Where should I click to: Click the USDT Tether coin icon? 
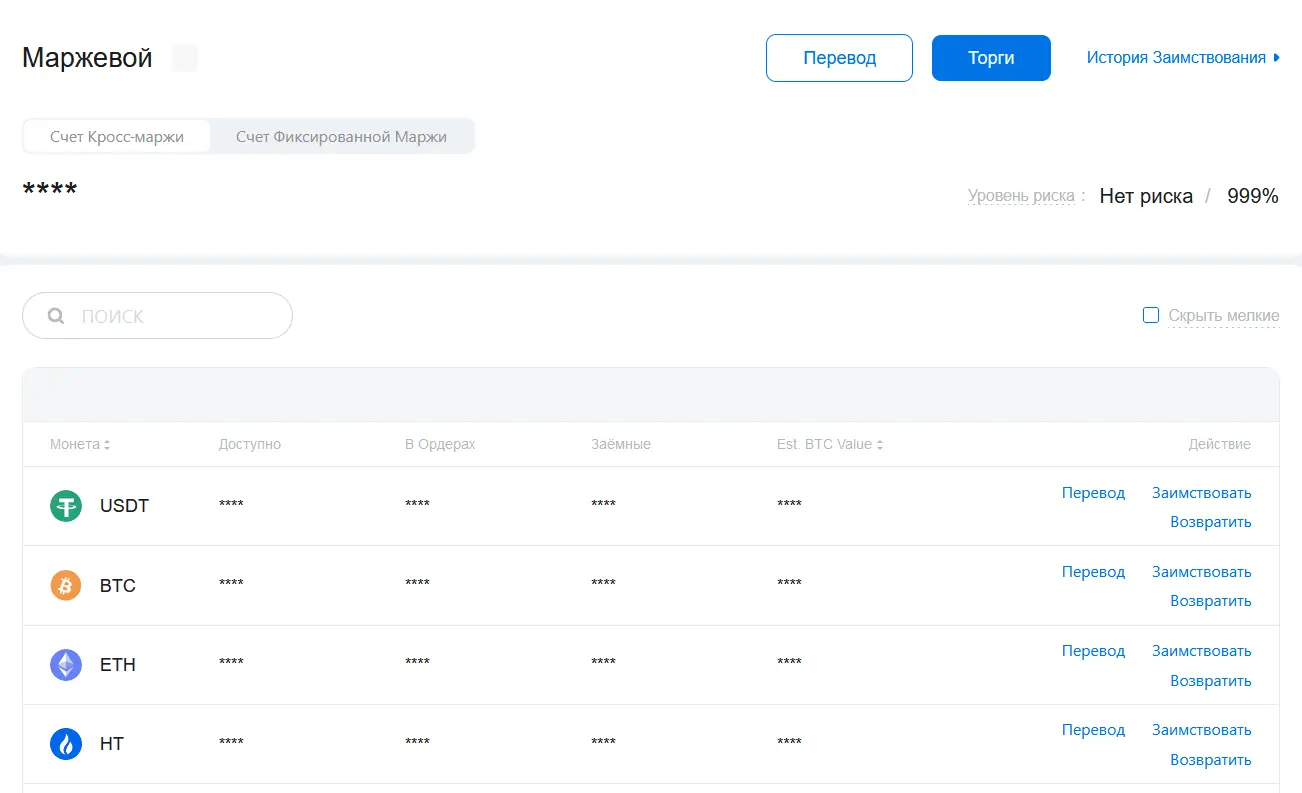(x=66, y=506)
